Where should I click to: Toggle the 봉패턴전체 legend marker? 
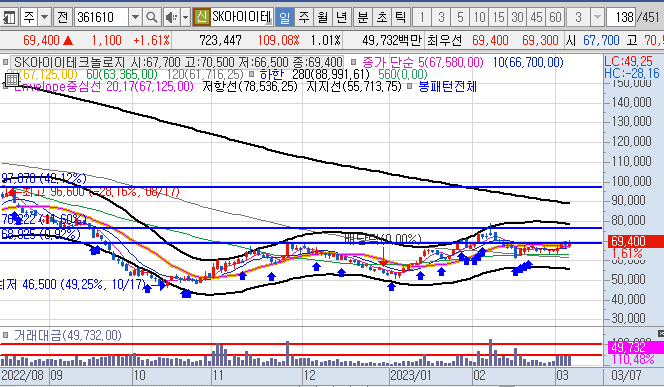tap(409, 86)
